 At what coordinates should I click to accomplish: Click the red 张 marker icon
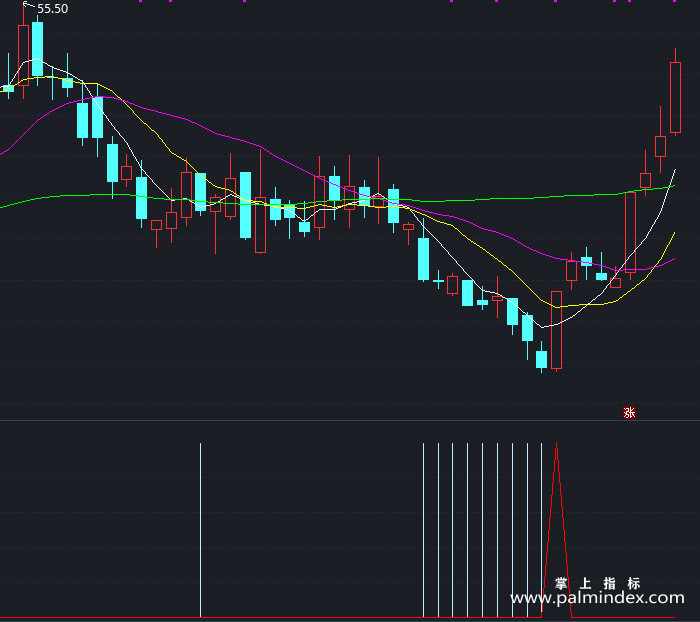click(x=629, y=413)
